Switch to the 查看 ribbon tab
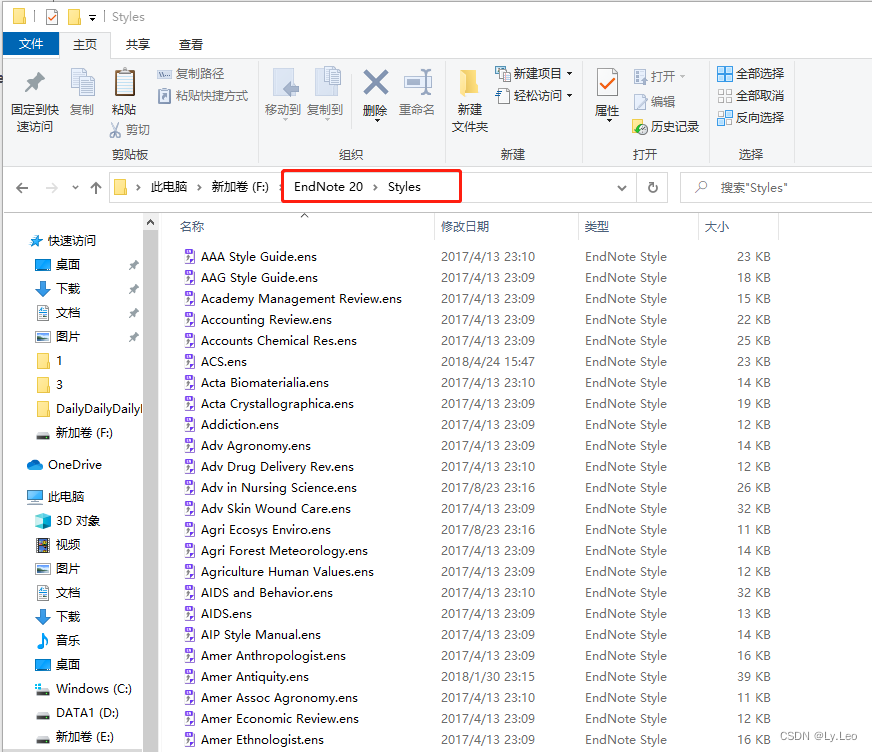 (190, 44)
